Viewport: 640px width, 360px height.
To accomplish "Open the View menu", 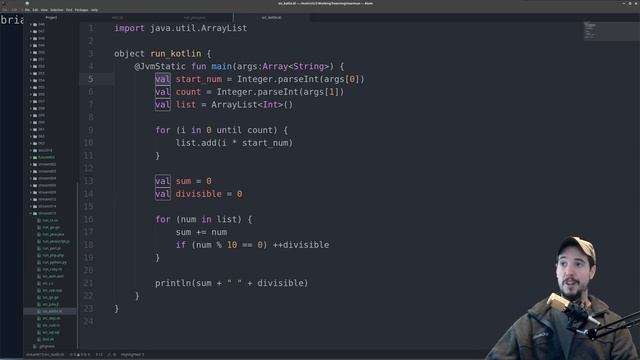I will (x=44, y=10).
